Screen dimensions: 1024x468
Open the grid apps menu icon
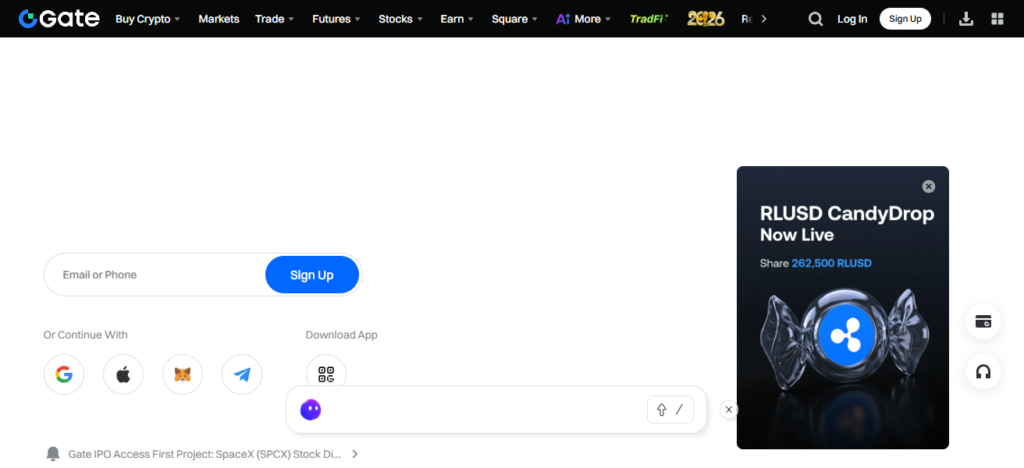(x=997, y=19)
